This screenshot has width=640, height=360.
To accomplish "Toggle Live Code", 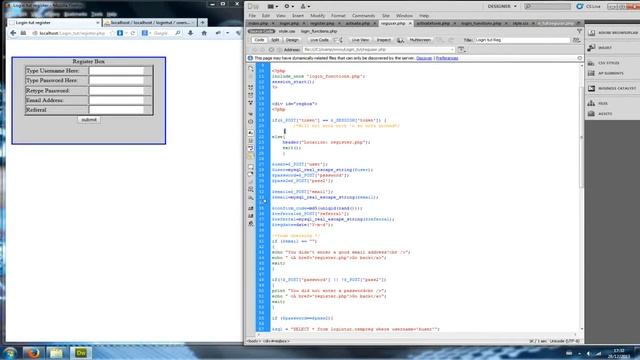I will [319, 40].
